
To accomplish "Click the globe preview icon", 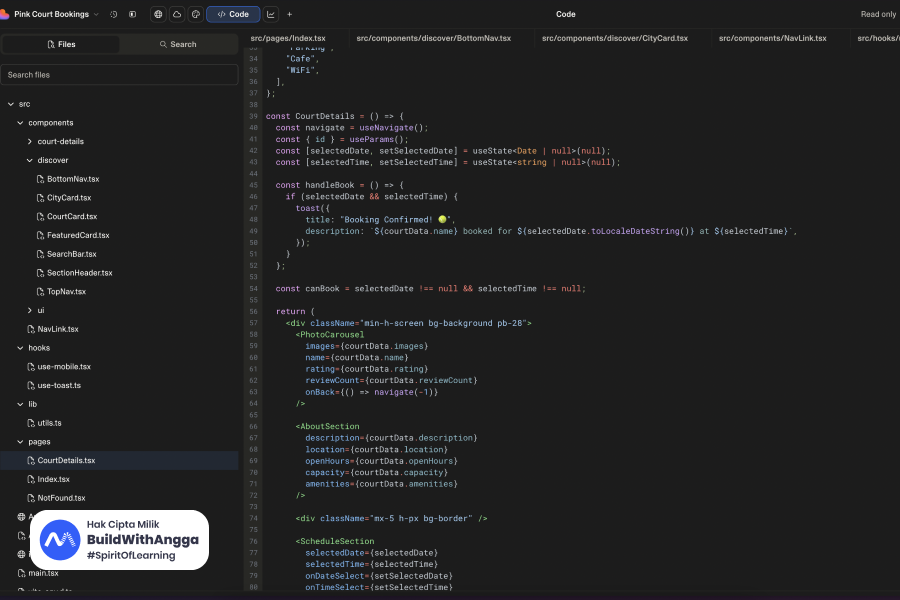I will 159,15.
